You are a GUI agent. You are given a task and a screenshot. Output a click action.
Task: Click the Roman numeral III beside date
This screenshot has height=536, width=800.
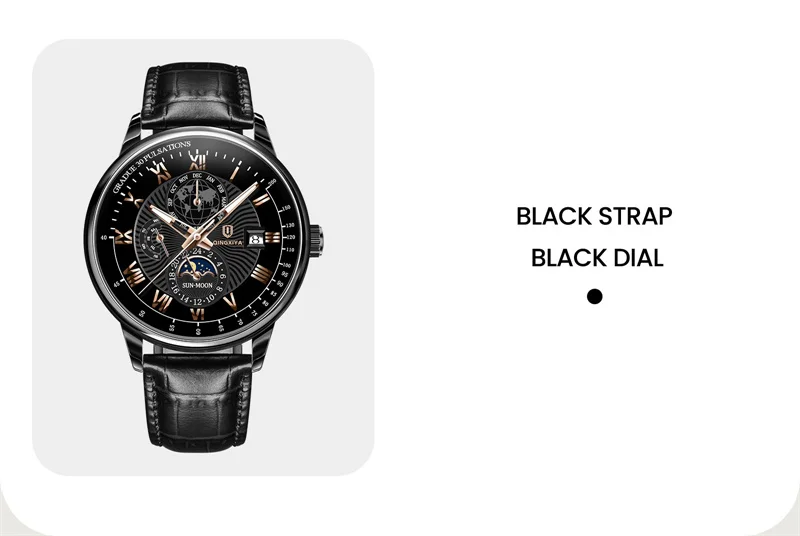273,237
